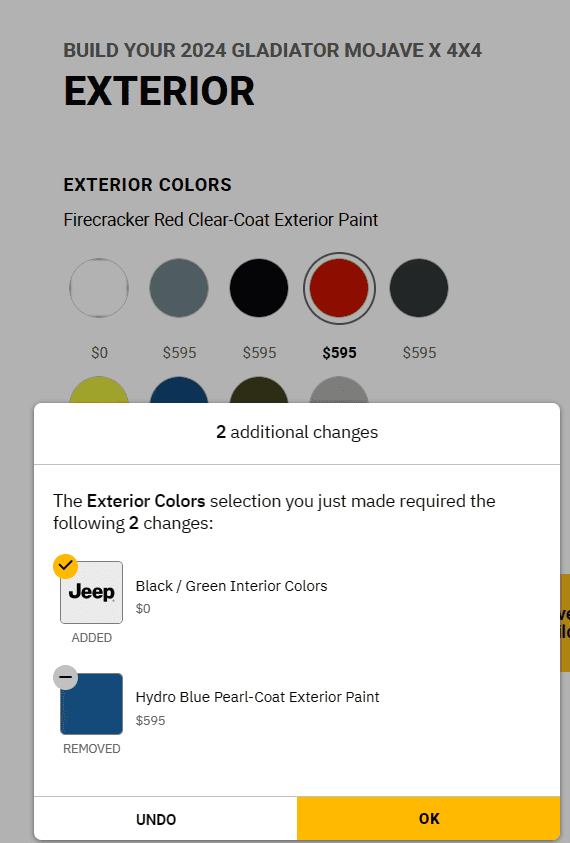Screen dimensions: 570x843
Task: Select the dark charcoal exterior color swatch
Action: point(419,288)
